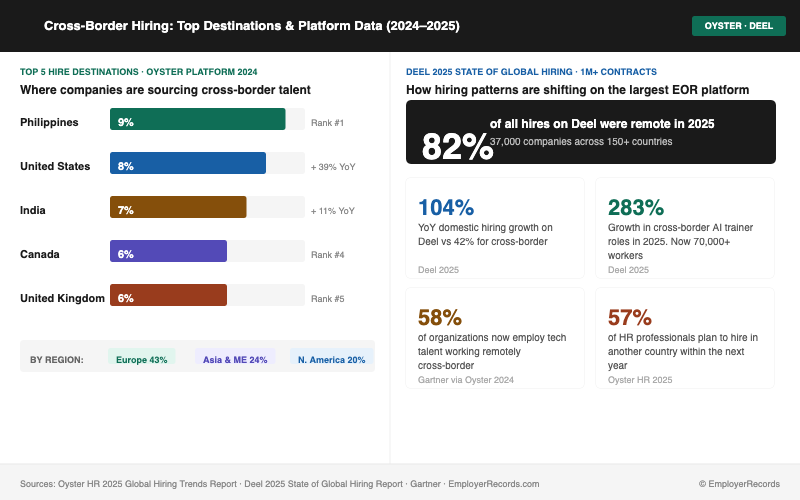
Task: Click the India country label
Action: [33, 210]
